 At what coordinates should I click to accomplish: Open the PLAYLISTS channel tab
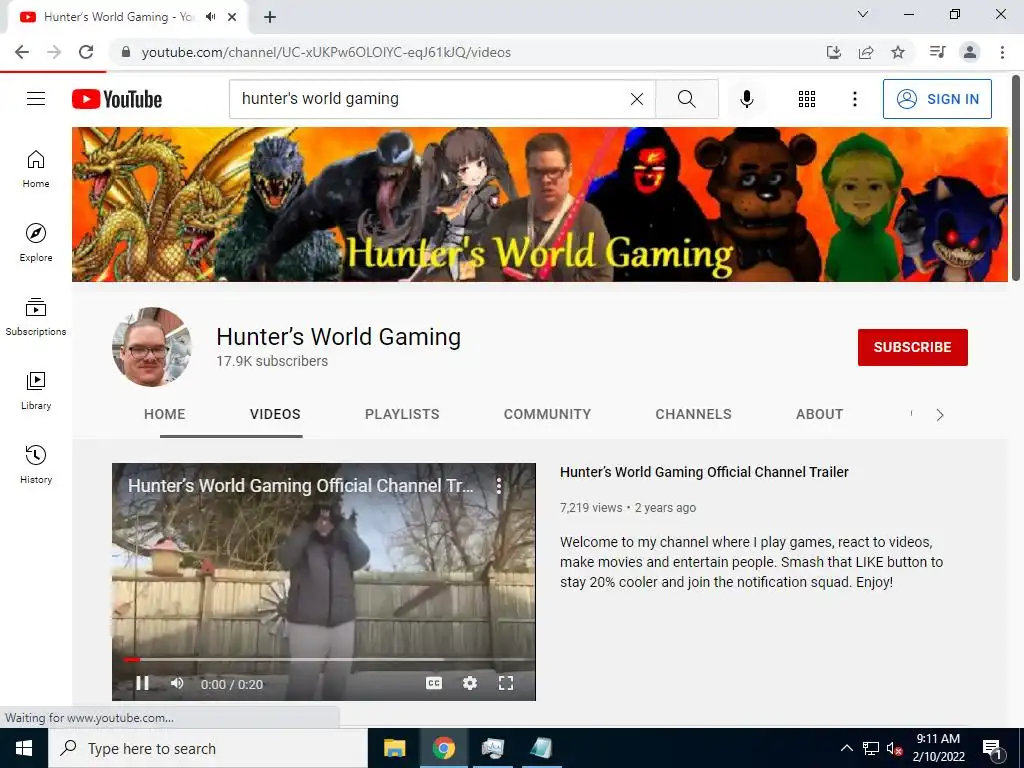[402, 414]
